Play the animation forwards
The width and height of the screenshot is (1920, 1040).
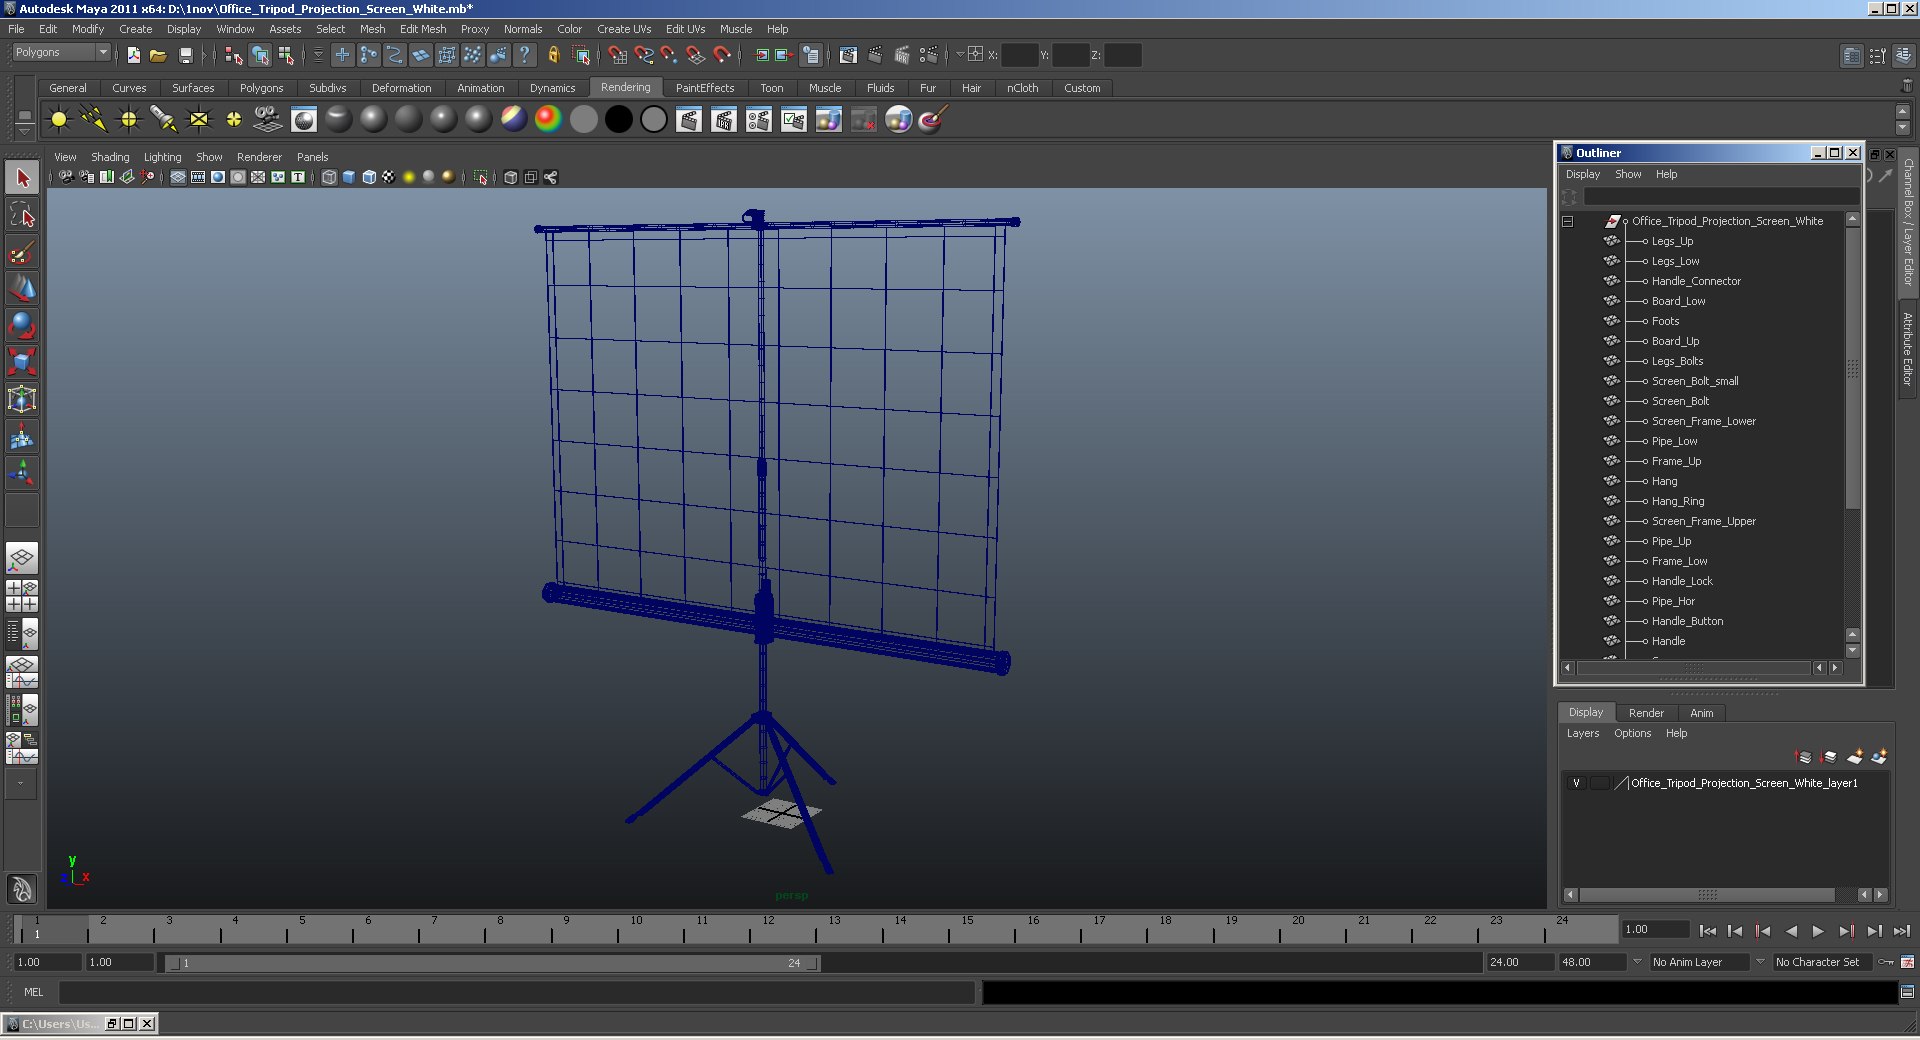[1818, 931]
